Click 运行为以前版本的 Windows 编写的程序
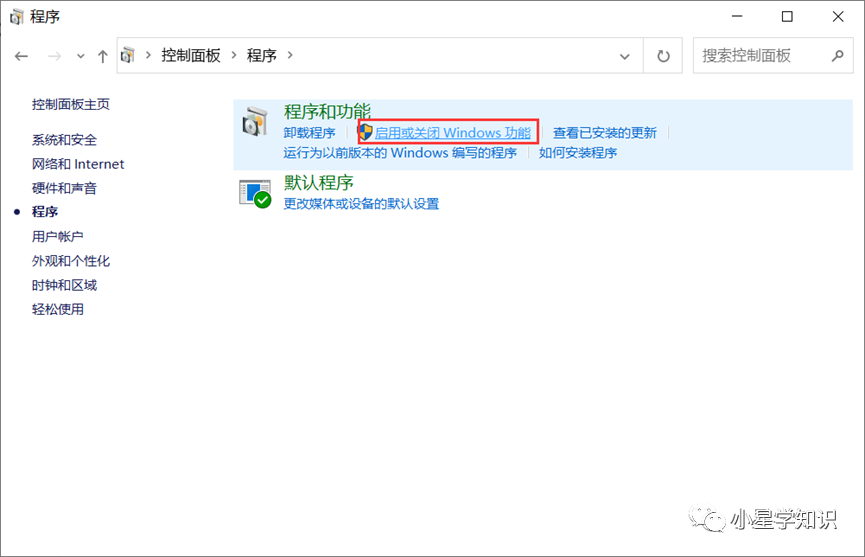The width and height of the screenshot is (865, 557). (x=400, y=153)
